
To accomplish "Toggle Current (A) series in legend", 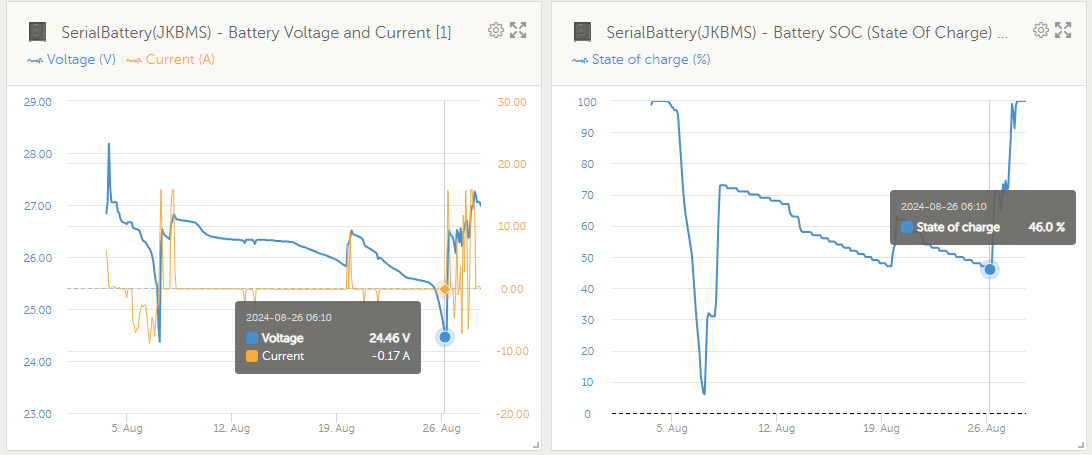I will point(170,60).
